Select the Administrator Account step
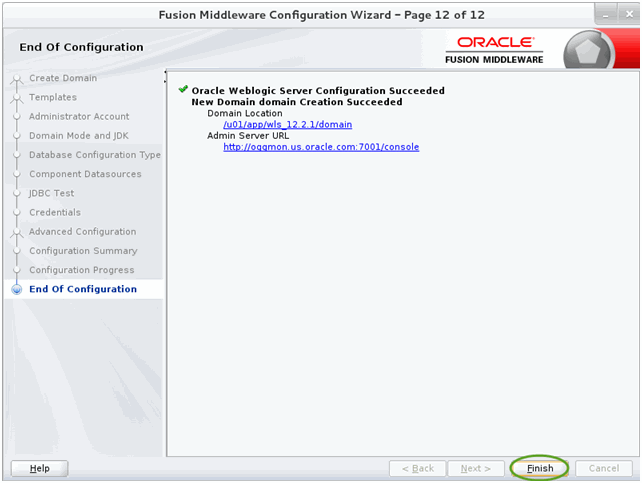 coord(79,117)
